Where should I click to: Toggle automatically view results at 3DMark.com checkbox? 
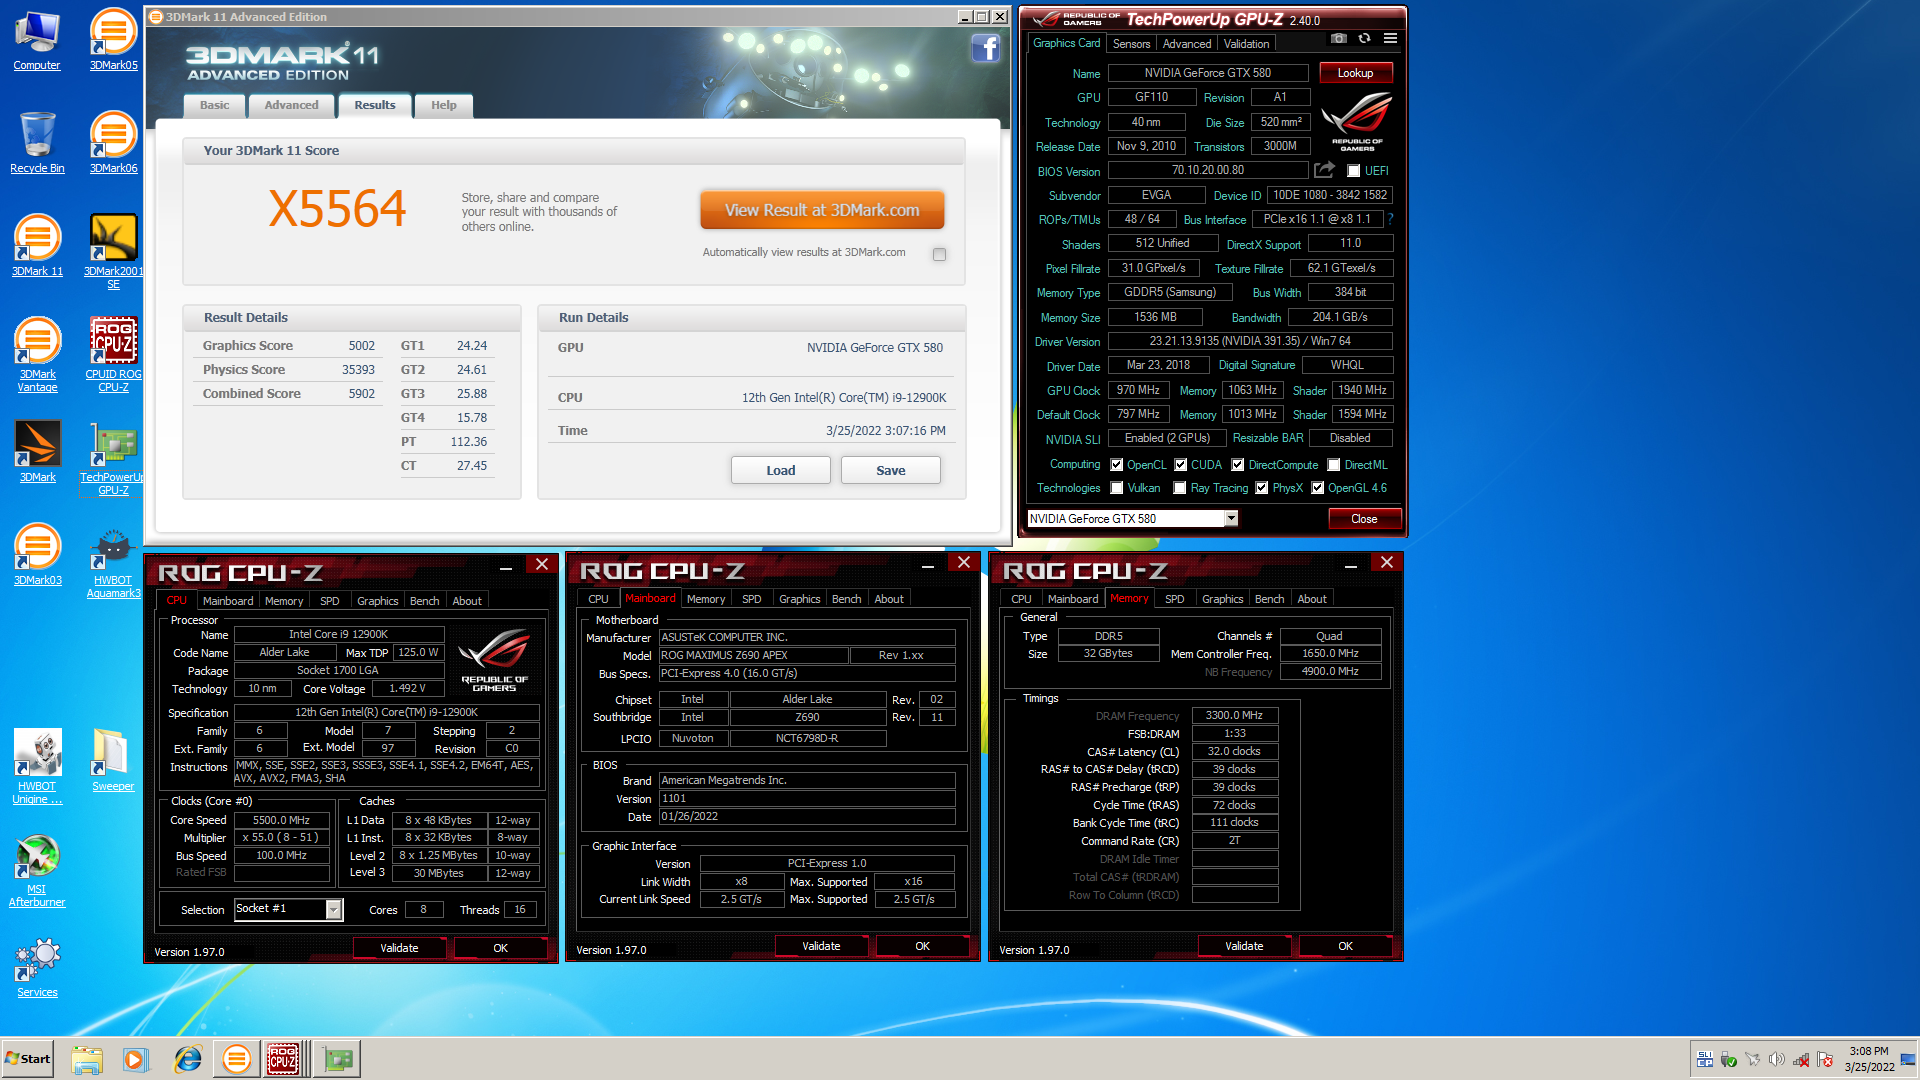(939, 254)
